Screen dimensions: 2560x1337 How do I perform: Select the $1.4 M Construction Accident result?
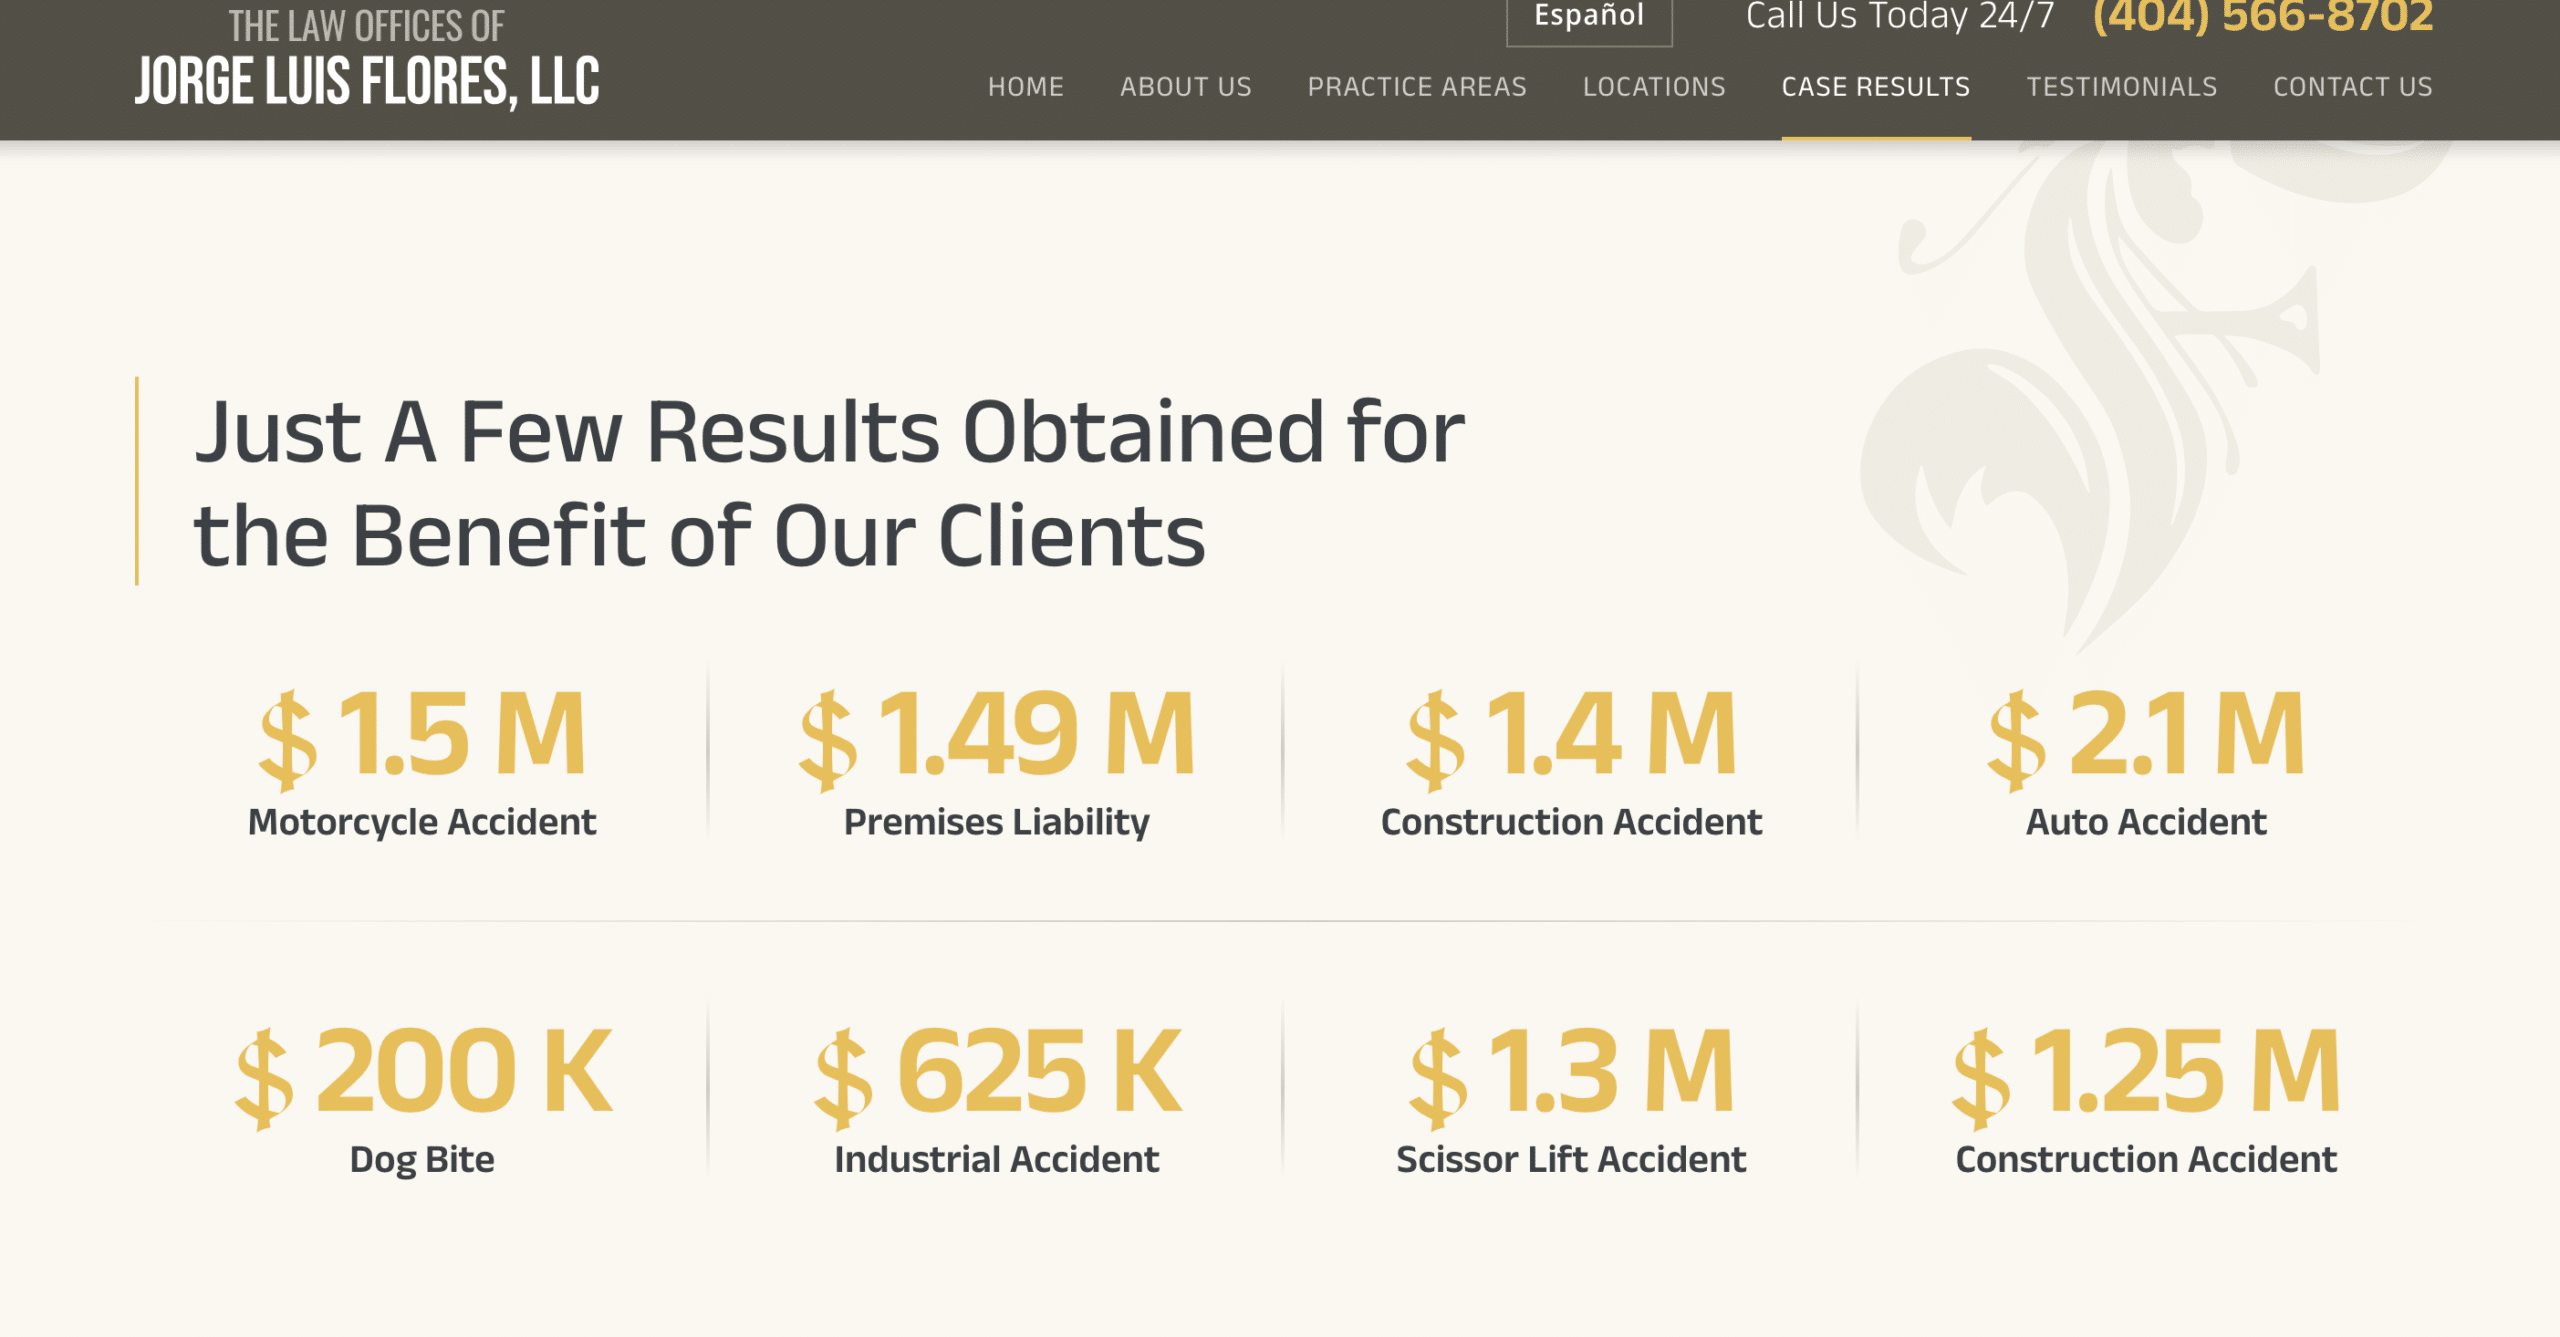[x=1570, y=760]
